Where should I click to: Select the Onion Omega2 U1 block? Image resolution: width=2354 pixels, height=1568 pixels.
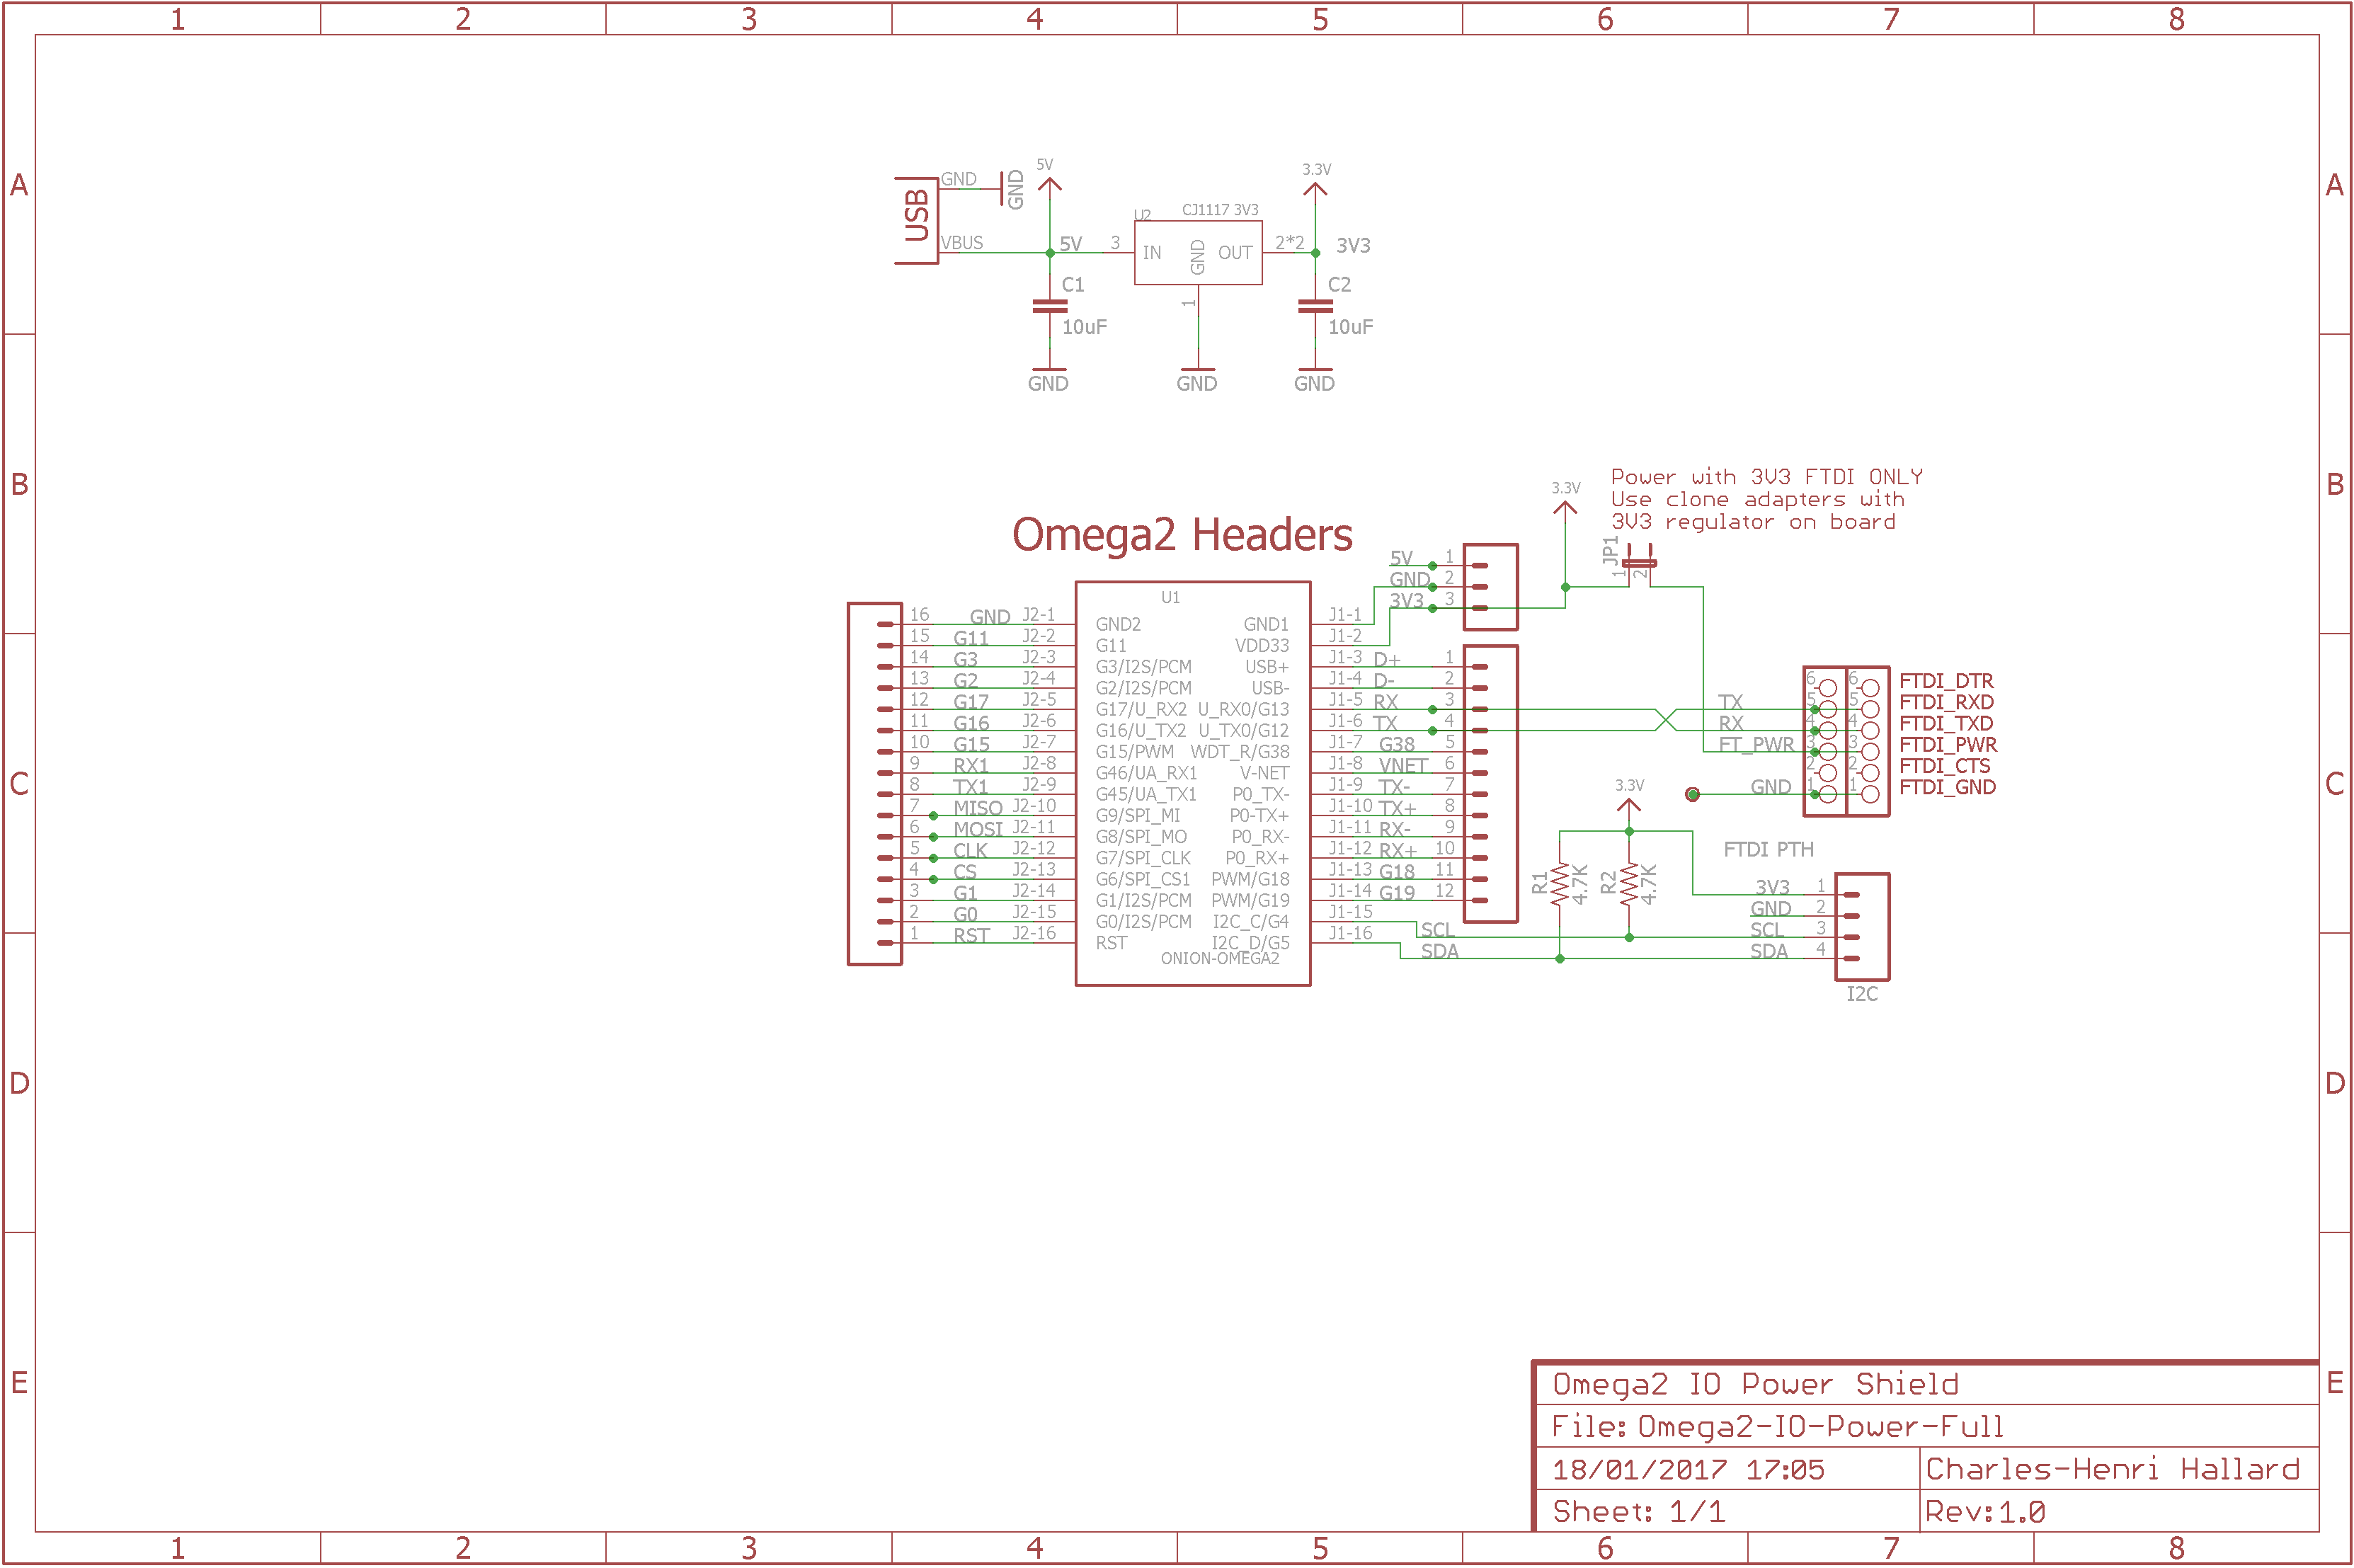click(x=1192, y=783)
